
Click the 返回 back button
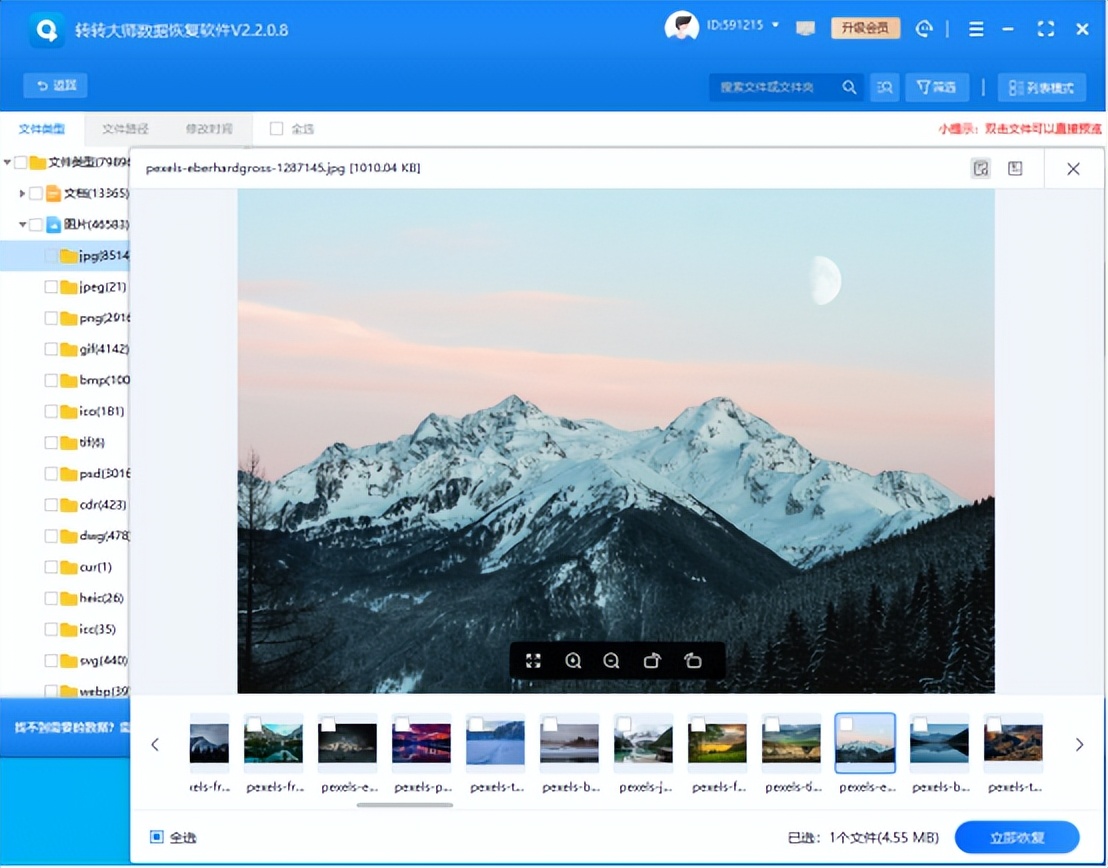pos(55,86)
